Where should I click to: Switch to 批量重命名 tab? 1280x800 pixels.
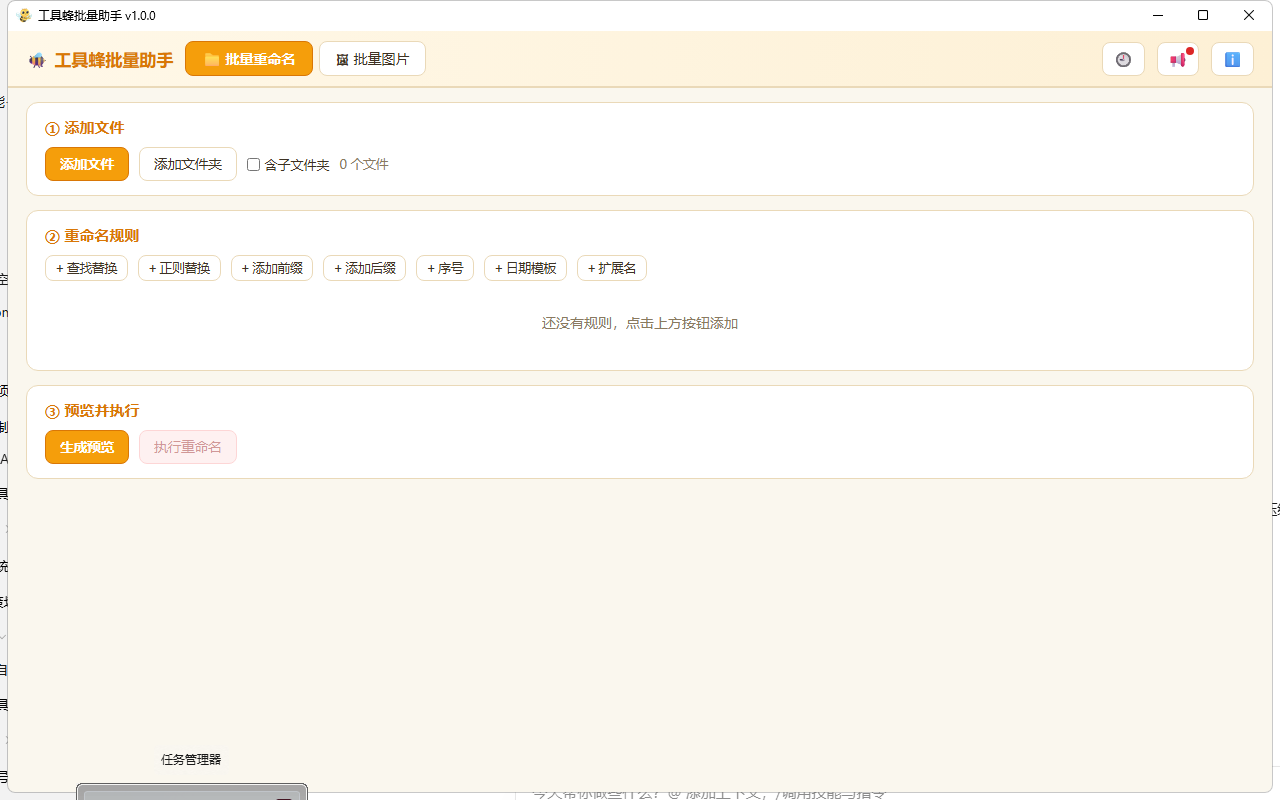click(x=249, y=59)
